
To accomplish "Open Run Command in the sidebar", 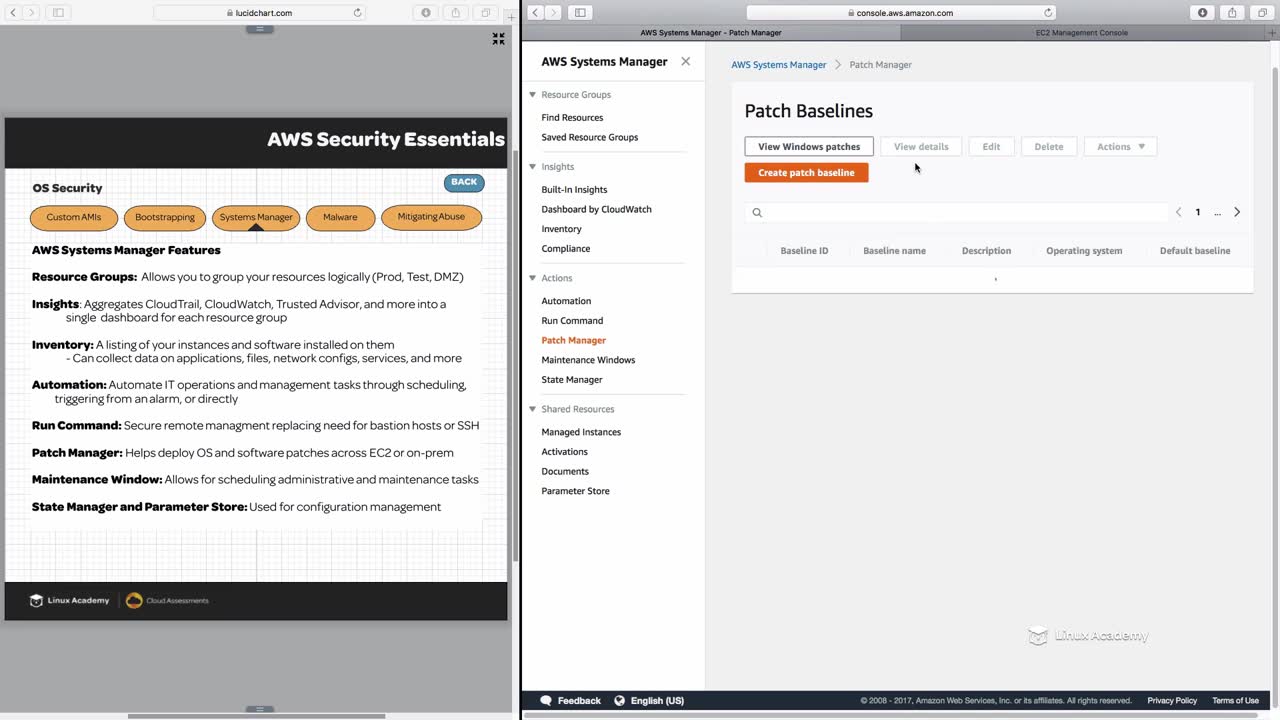I will pos(572,321).
